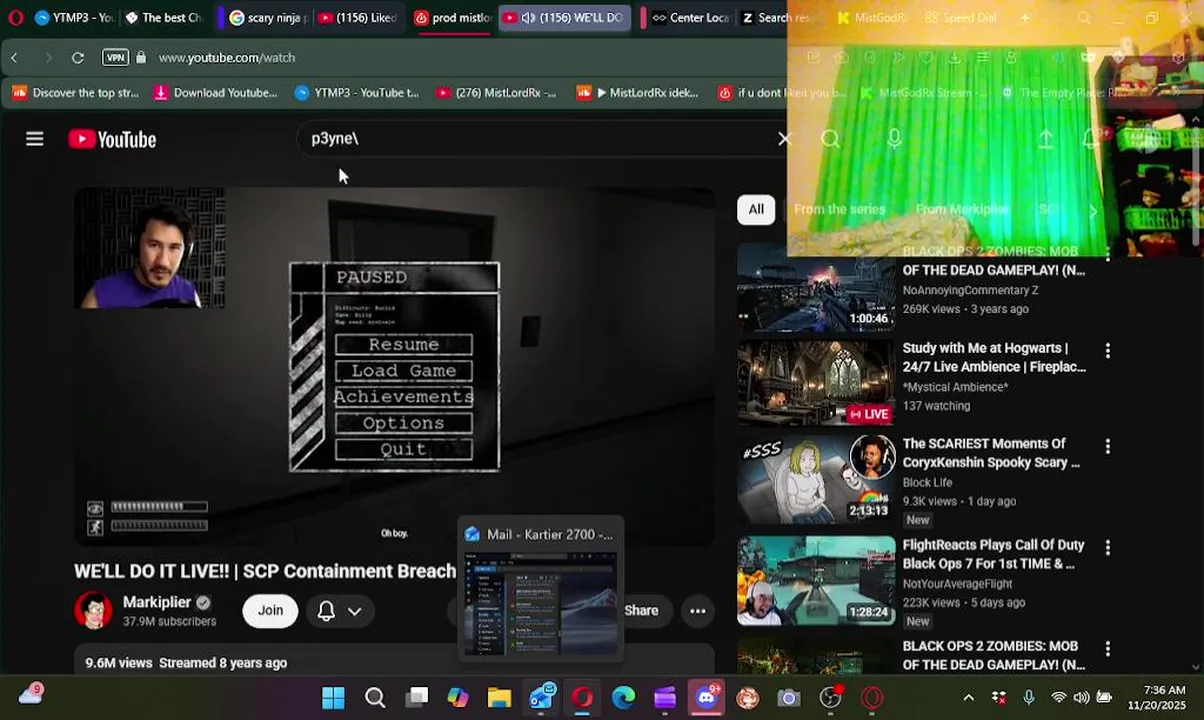Open Discord from the taskbar
The height and width of the screenshot is (720, 1204).
pyautogui.click(x=707, y=696)
